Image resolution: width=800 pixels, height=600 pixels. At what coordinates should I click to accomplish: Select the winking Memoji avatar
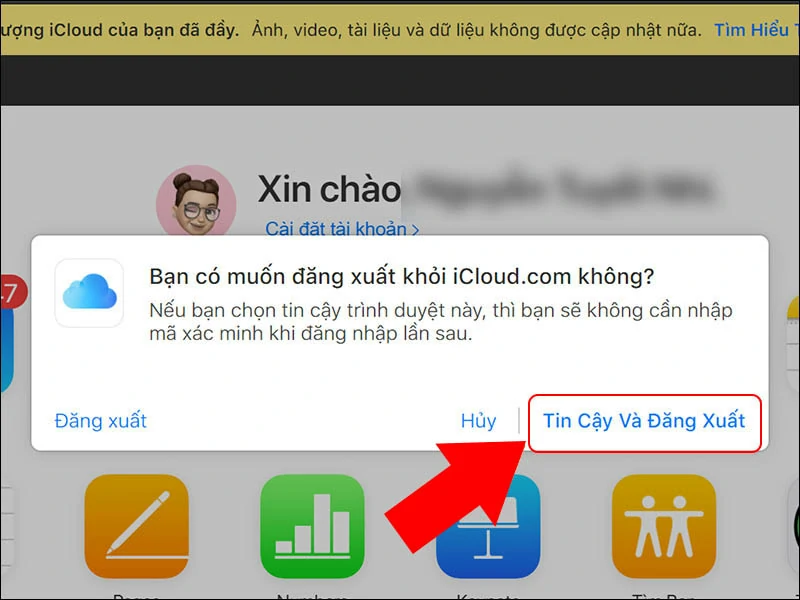coord(196,203)
